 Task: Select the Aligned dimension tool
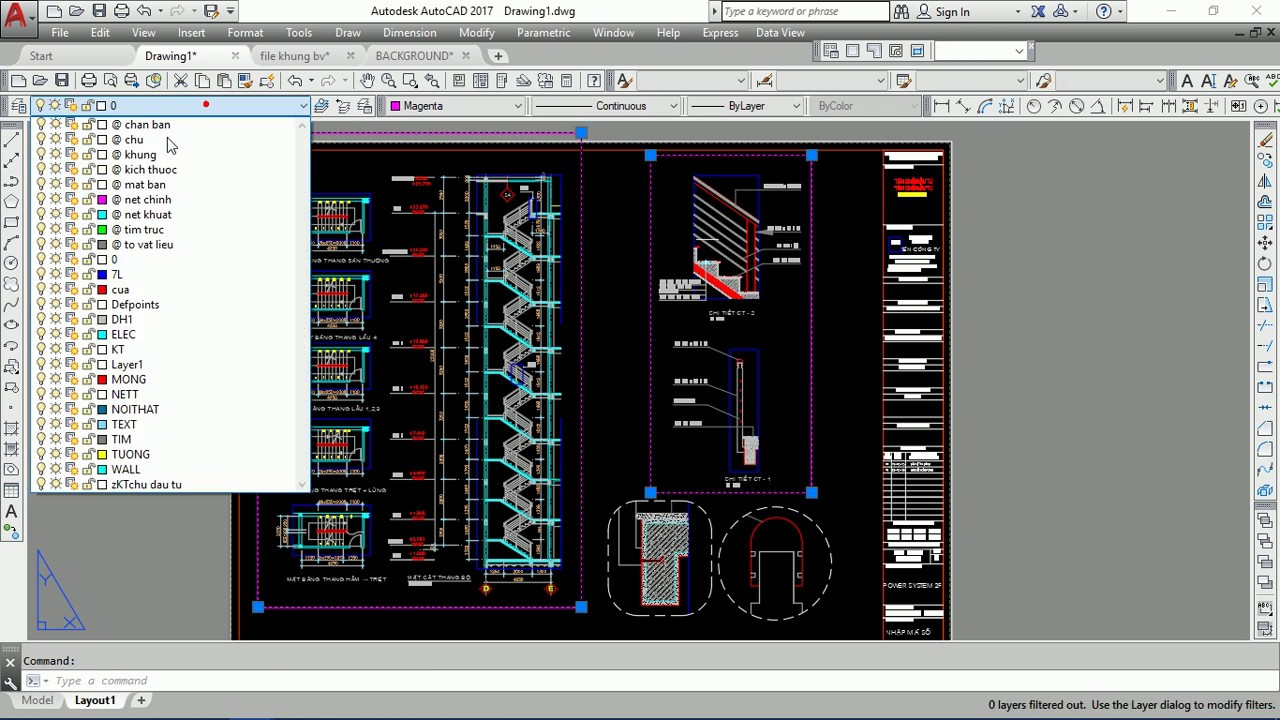963,105
